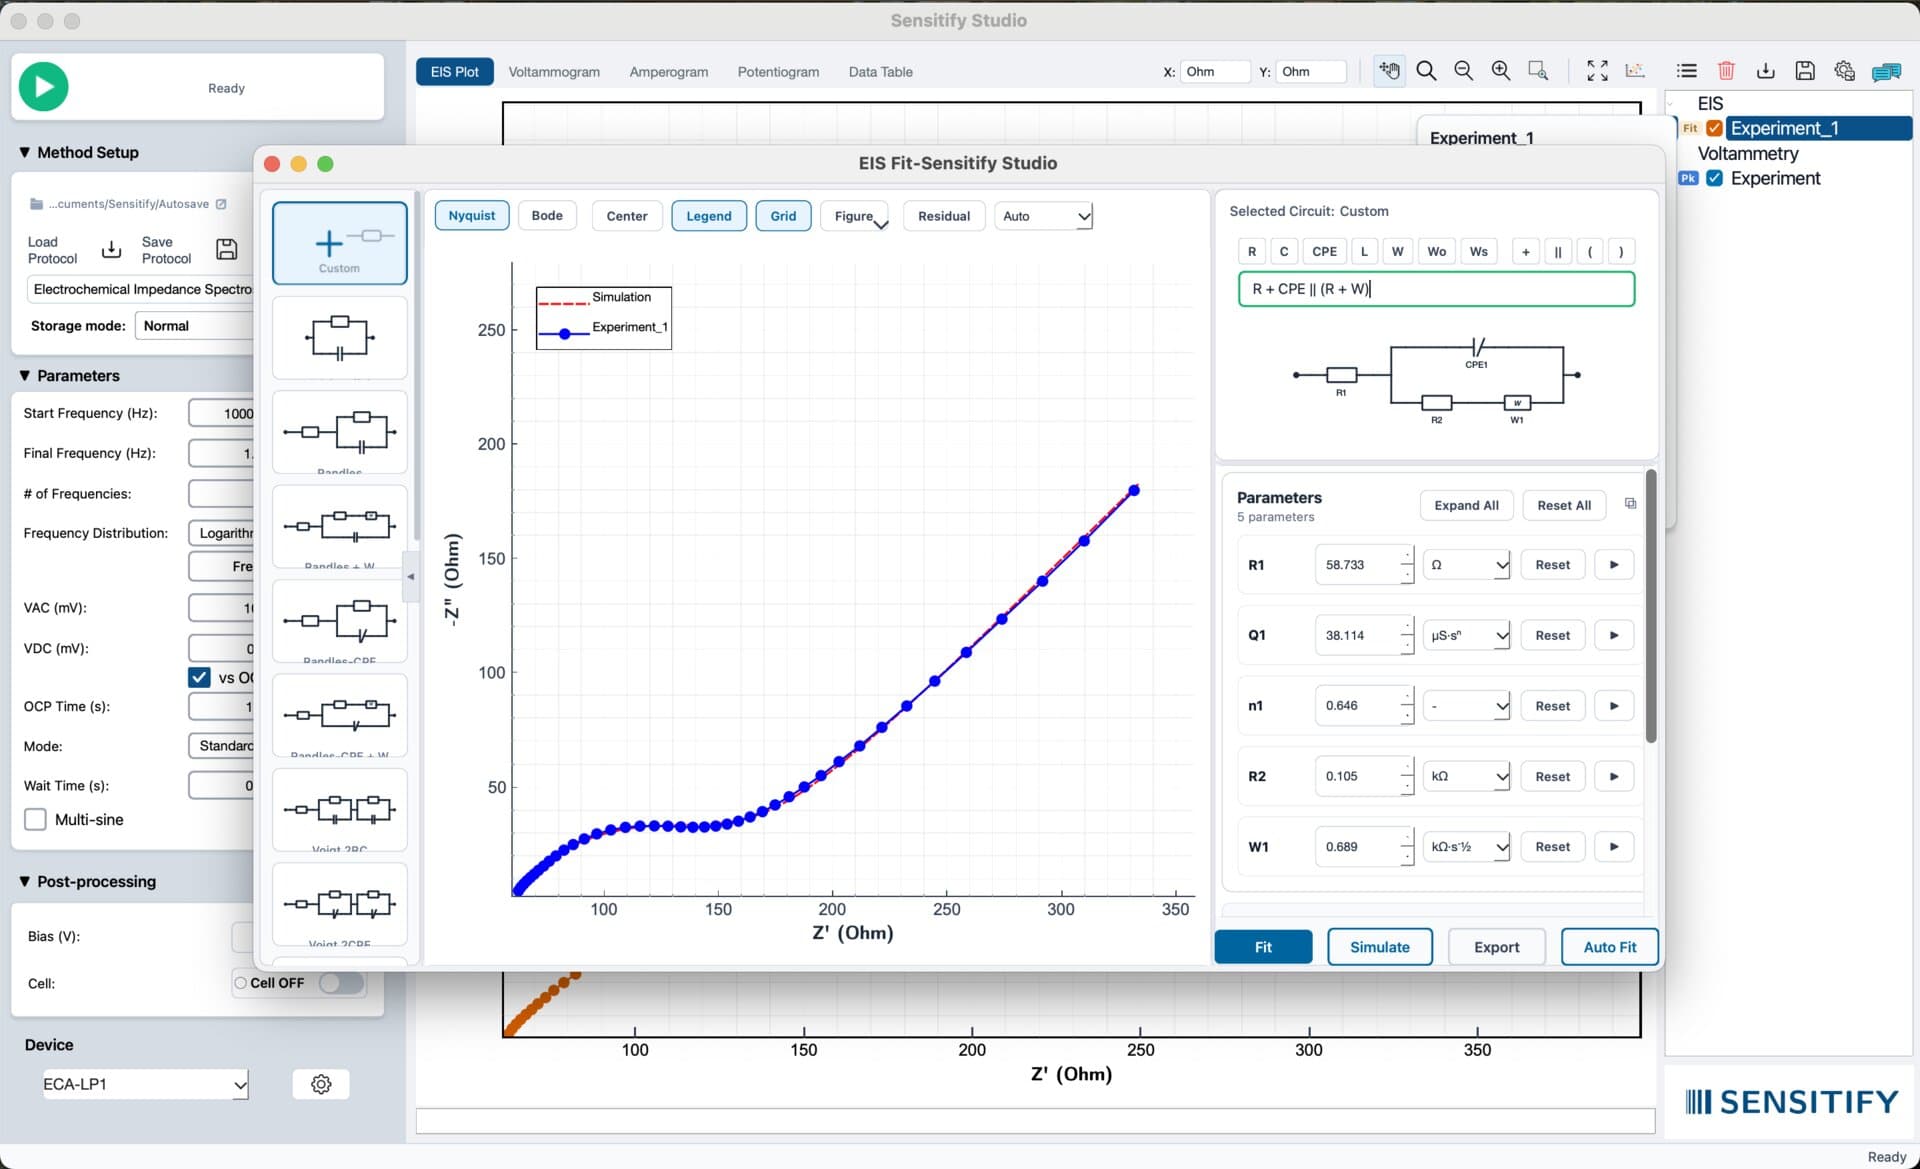Image resolution: width=1920 pixels, height=1169 pixels.
Task: Insert CPE element into circuit
Action: pyautogui.click(x=1324, y=252)
